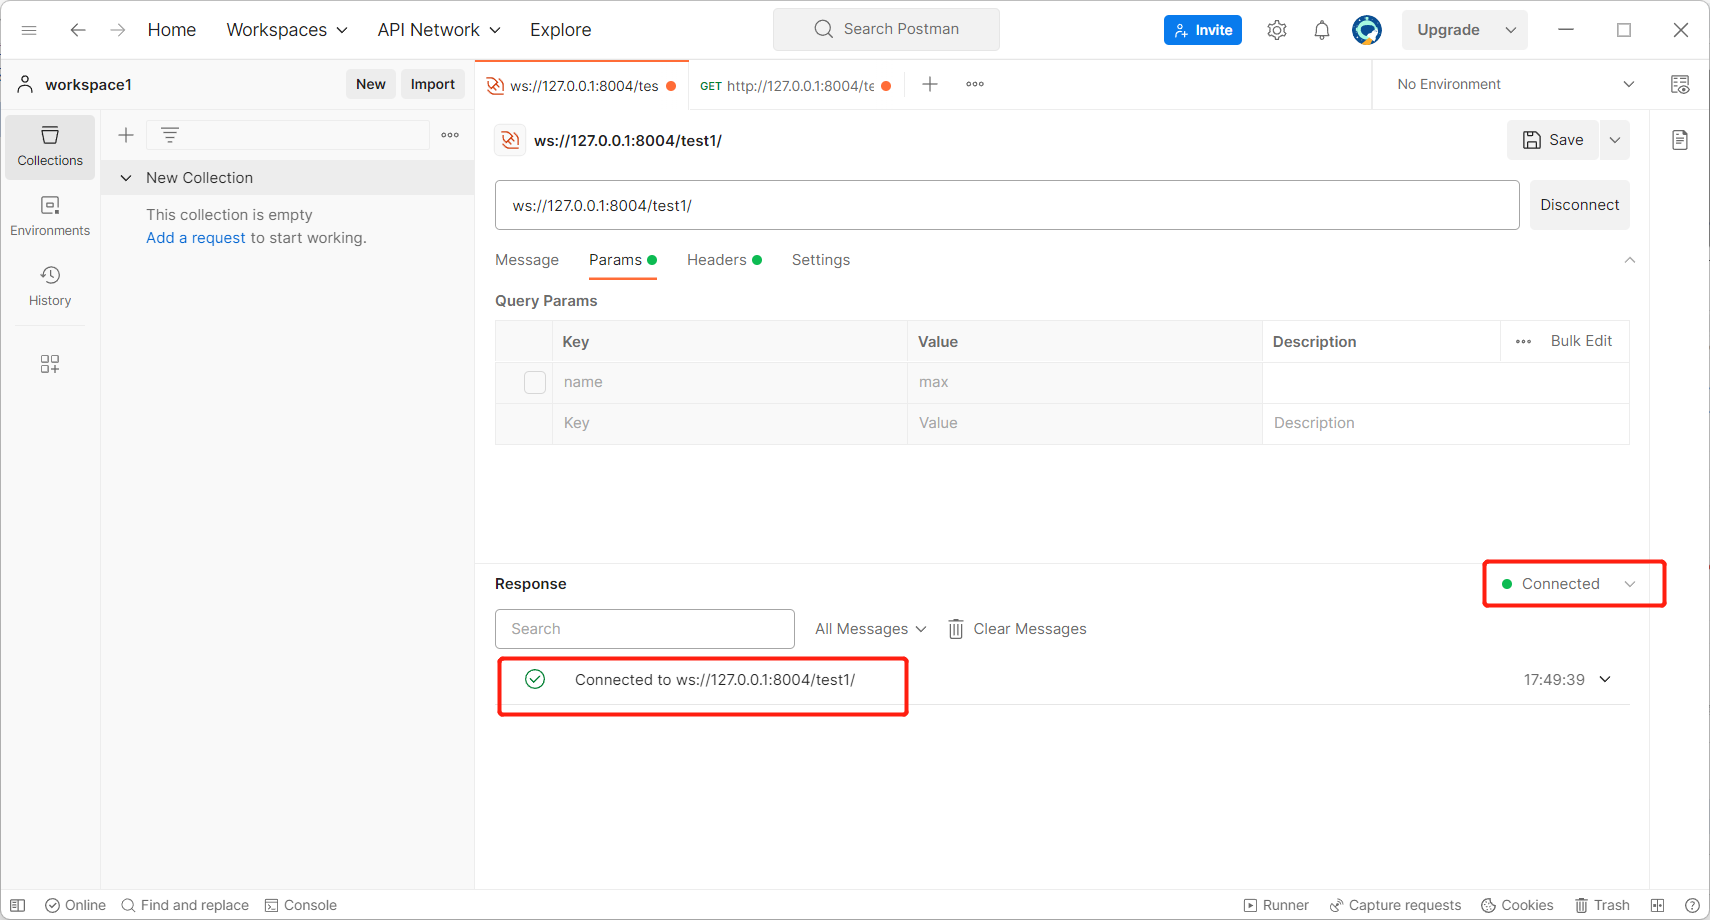This screenshot has width=1710, height=920.
Task: Open the Explore page
Action: click(x=560, y=30)
